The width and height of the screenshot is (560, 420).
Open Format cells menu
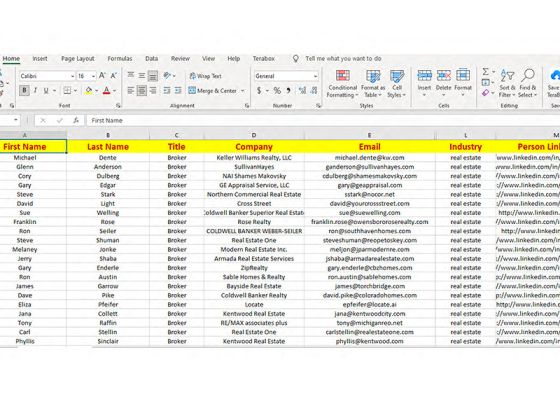pos(463,83)
